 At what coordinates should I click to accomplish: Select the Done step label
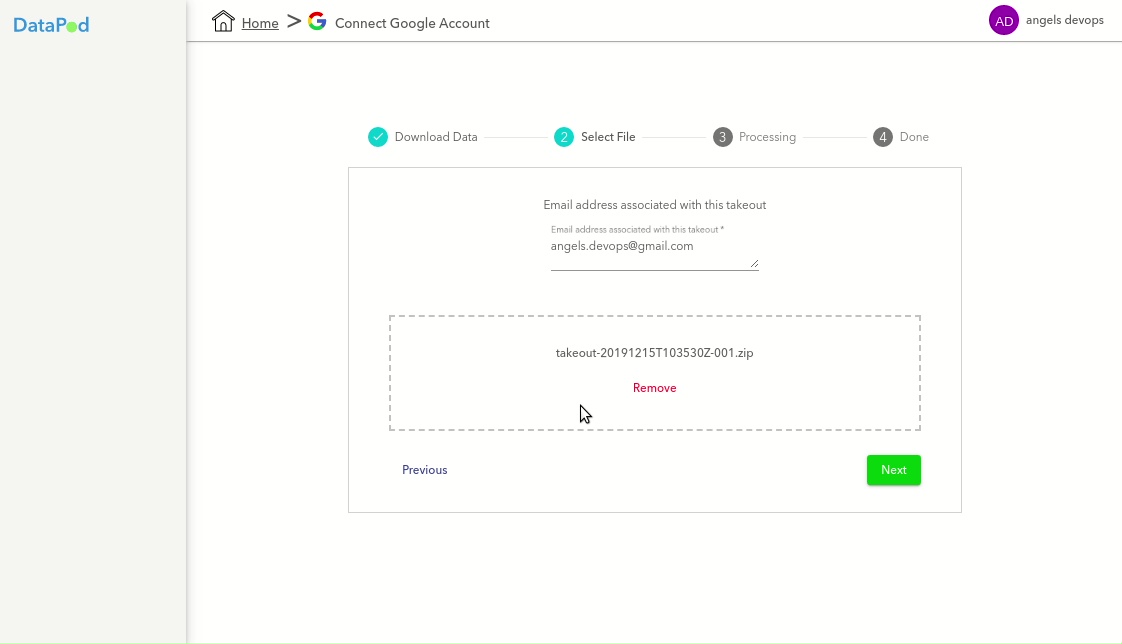coord(914,137)
